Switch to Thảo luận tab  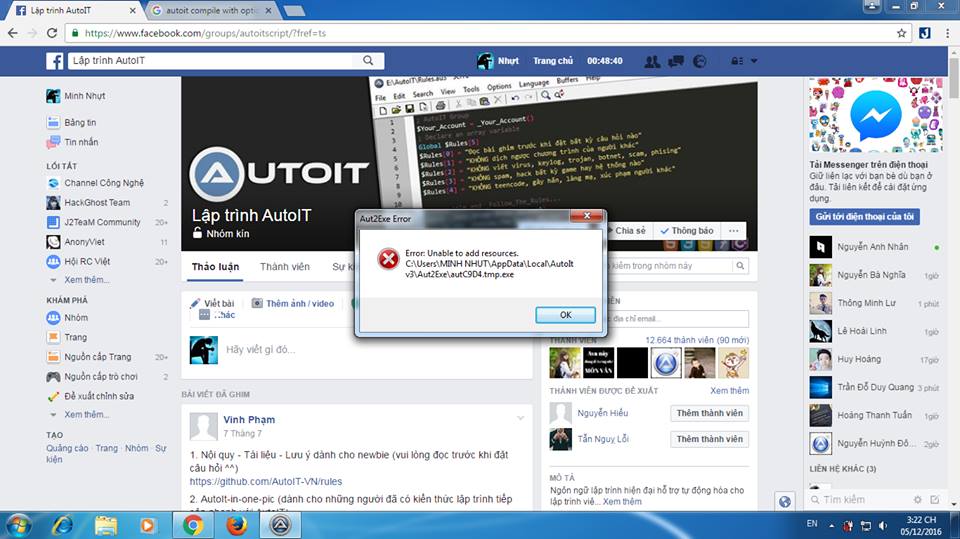coord(216,267)
